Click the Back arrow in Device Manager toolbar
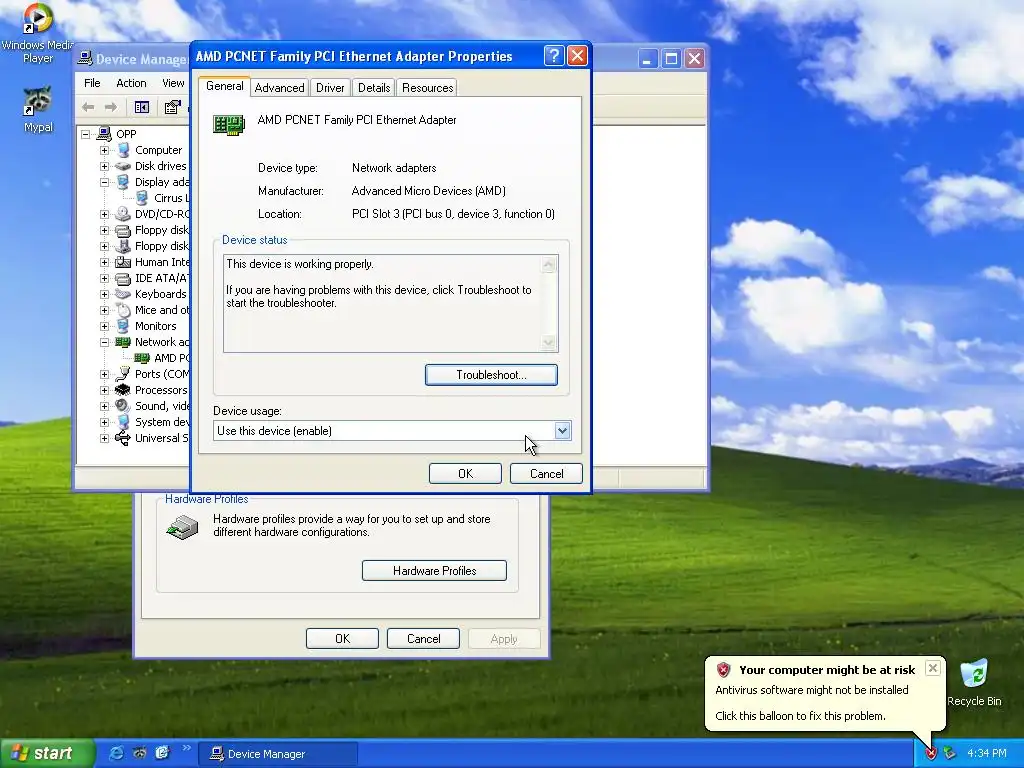1024x768 pixels. [x=88, y=107]
